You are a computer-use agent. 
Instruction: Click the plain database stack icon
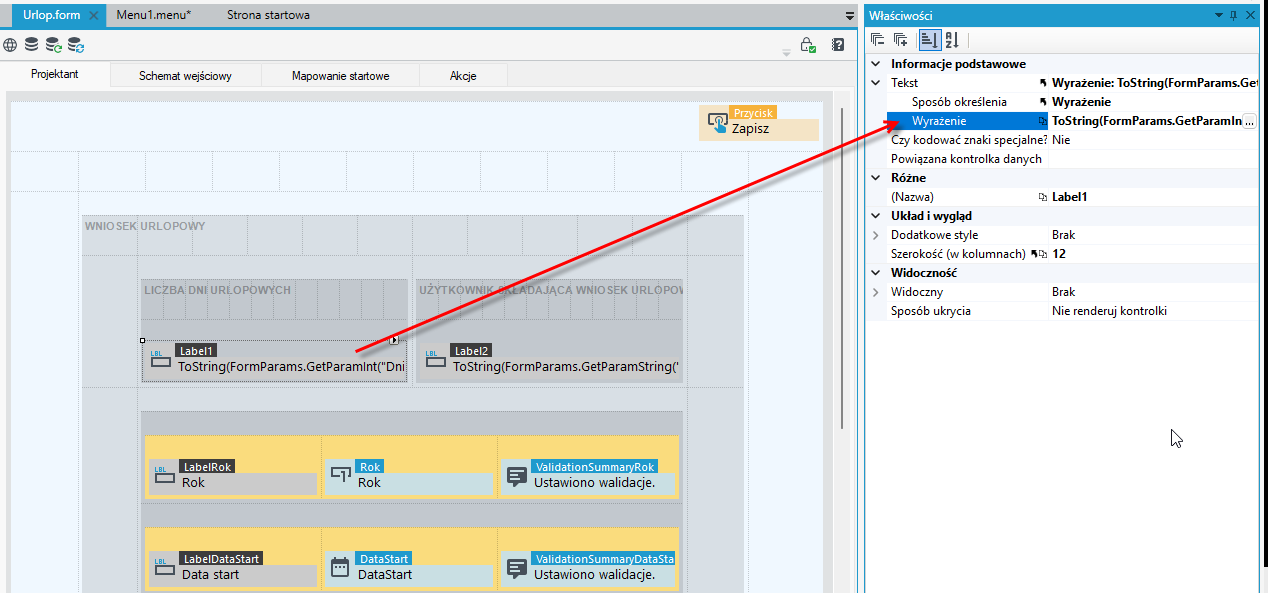tap(32, 45)
